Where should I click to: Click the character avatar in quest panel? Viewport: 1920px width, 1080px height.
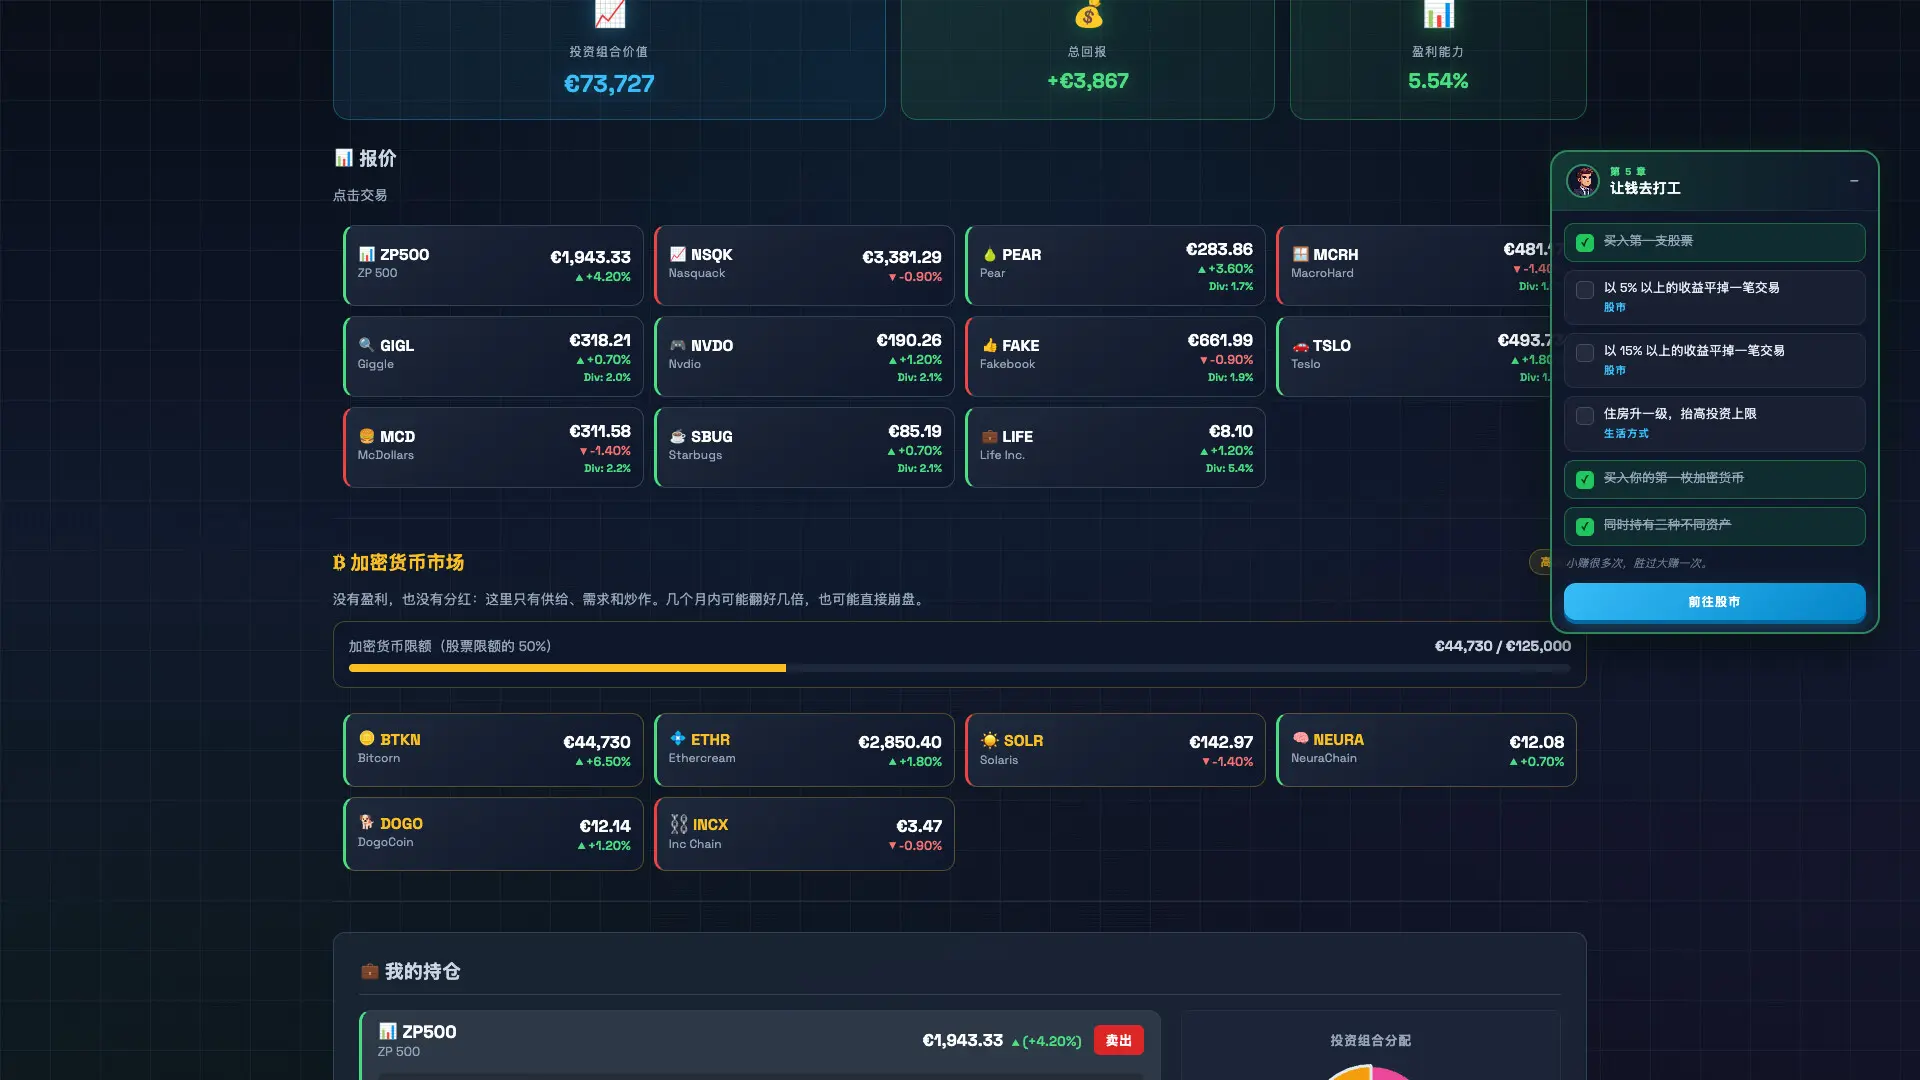(x=1583, y=181)
